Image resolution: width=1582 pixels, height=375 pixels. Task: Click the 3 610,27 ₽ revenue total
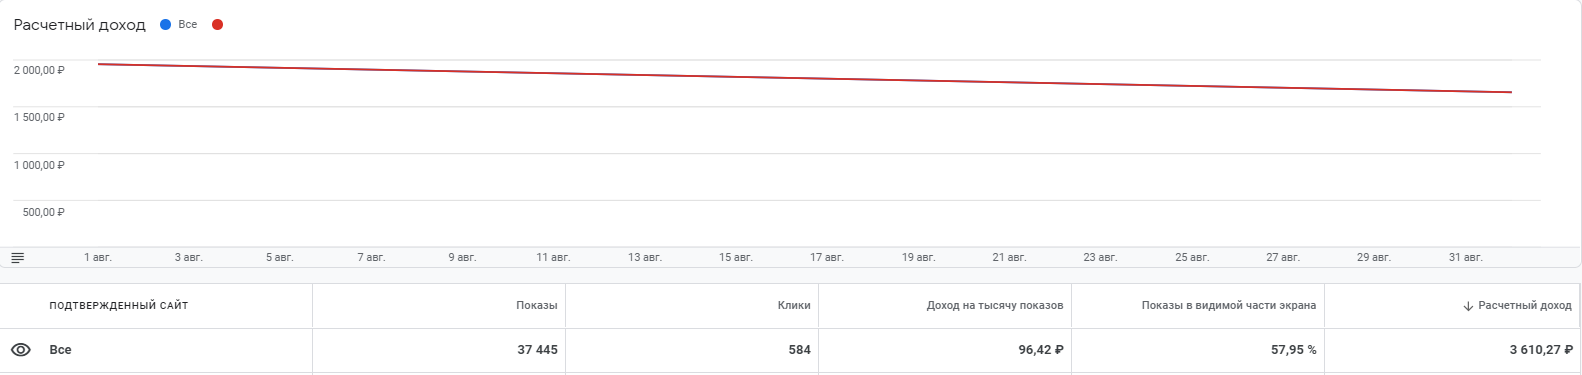1541,350
